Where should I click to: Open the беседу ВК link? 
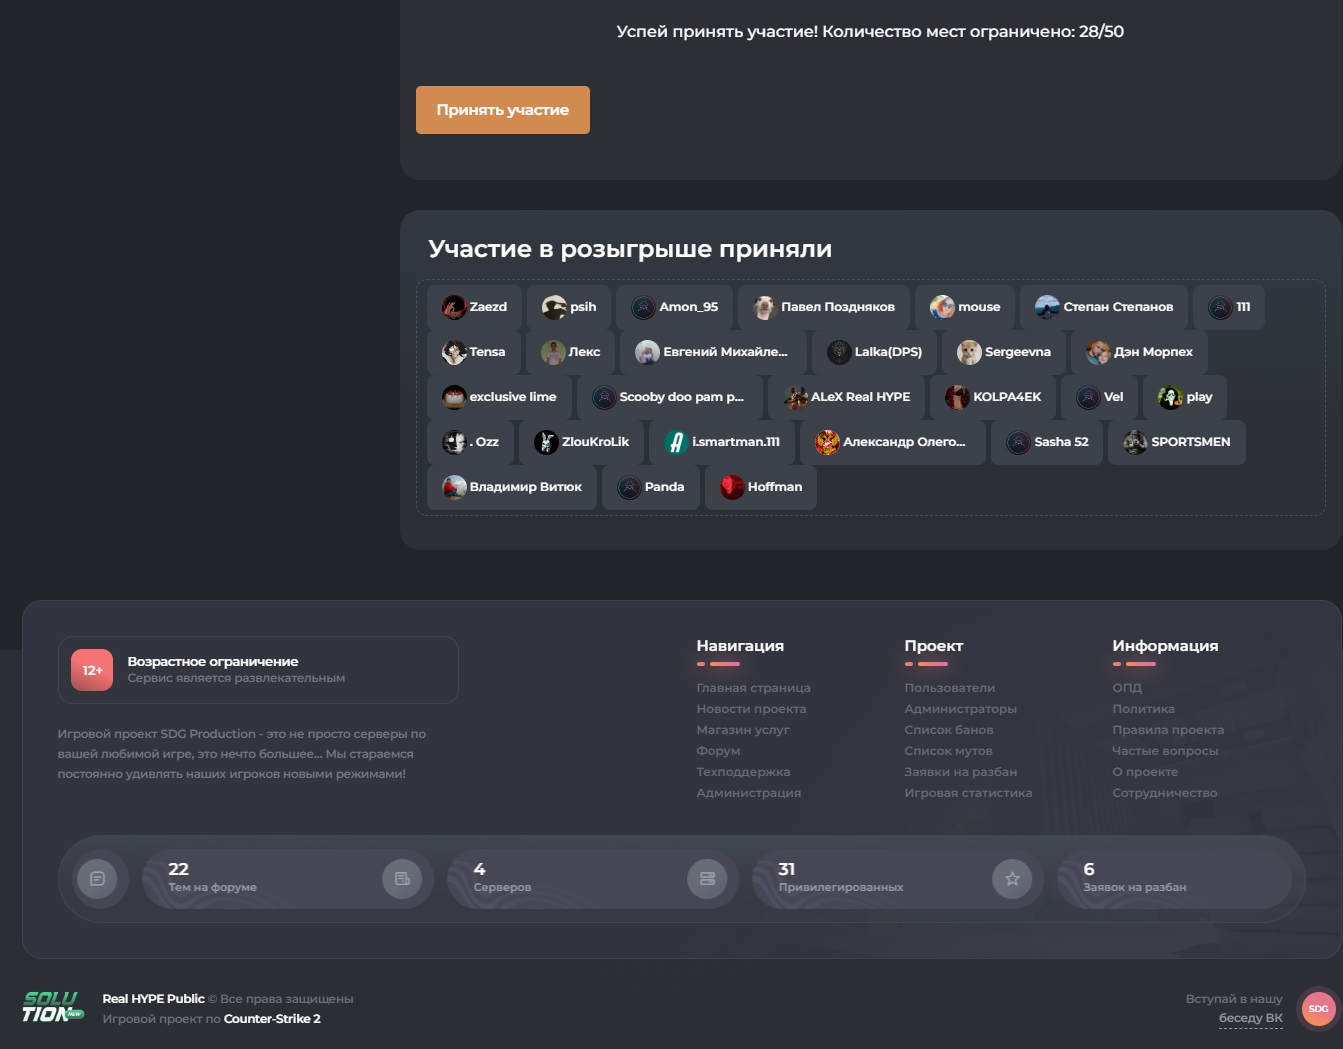(1250, 1016)
